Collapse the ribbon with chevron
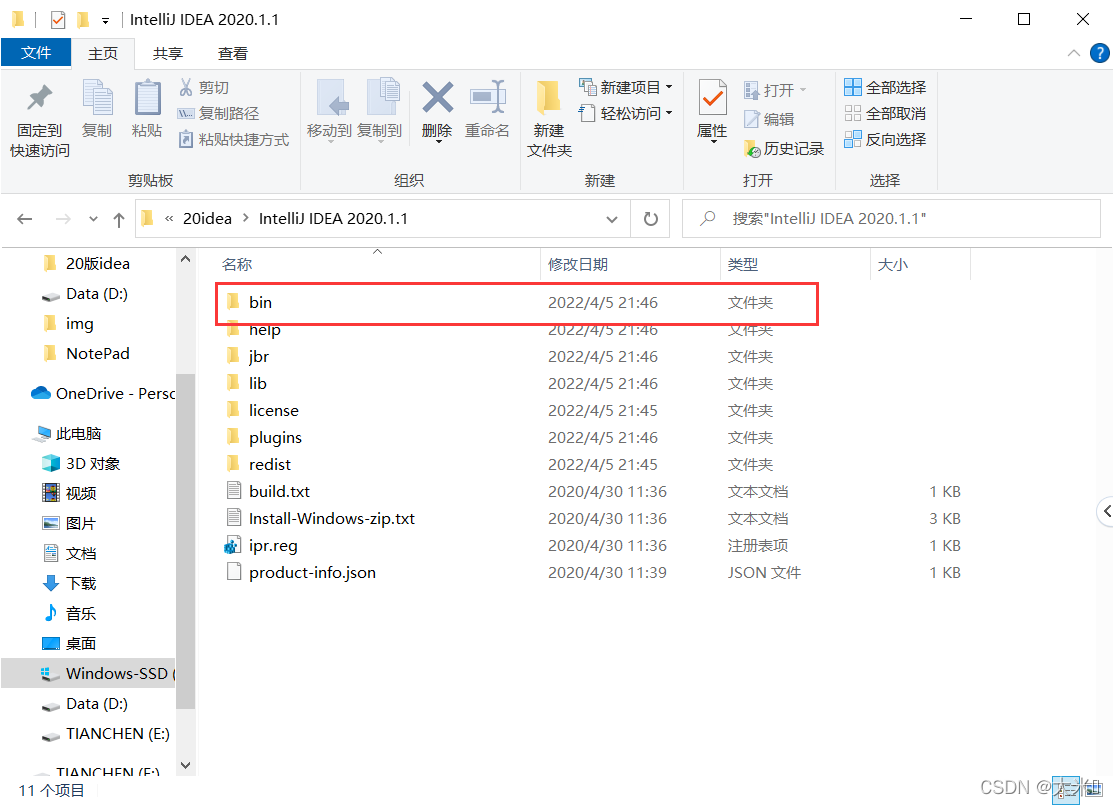The width and height of the screenshot is (1114, 806). (x=1074, y=53)
